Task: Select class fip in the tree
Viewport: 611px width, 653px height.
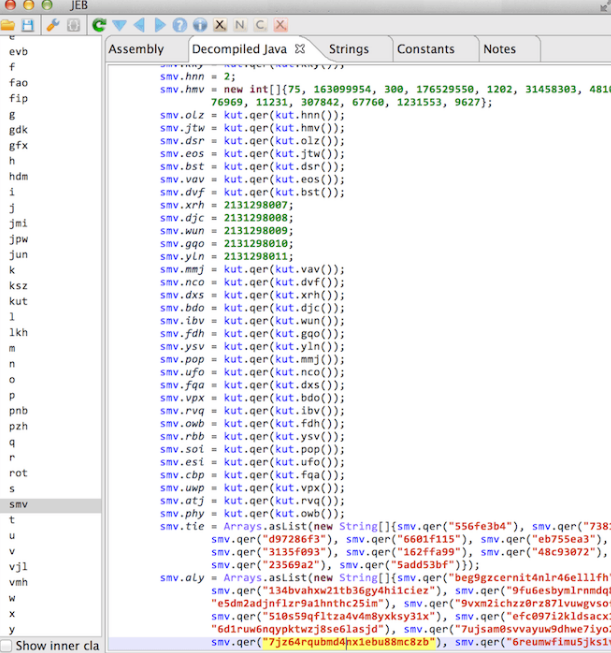Action: pyautogui.click(x=19, y=99)
